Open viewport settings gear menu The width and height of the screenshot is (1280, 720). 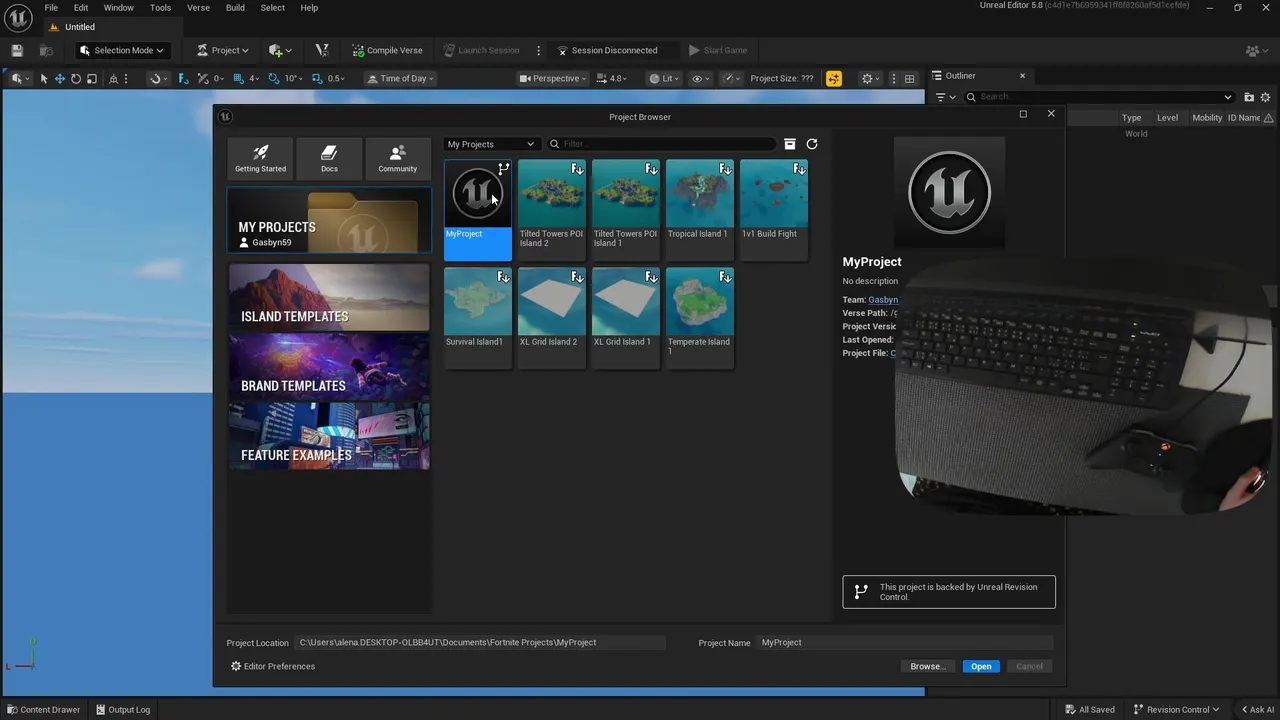(871, 78)
